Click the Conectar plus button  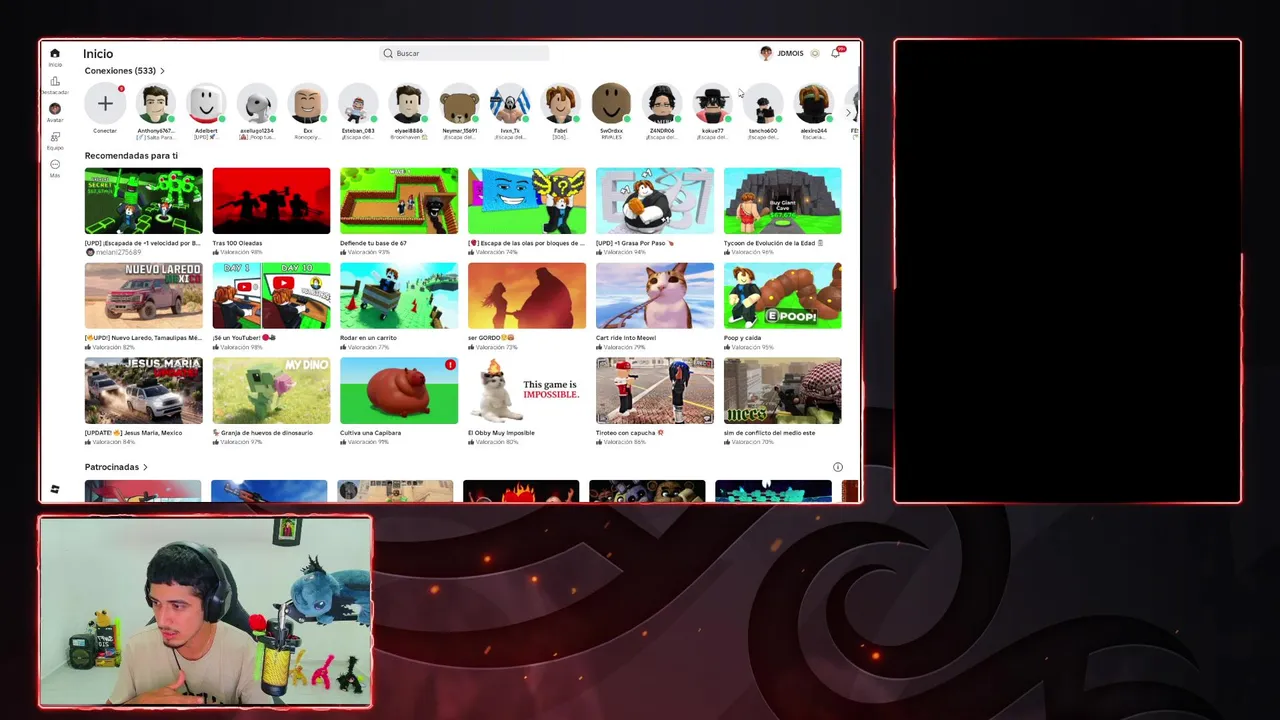tap(105, 104)
